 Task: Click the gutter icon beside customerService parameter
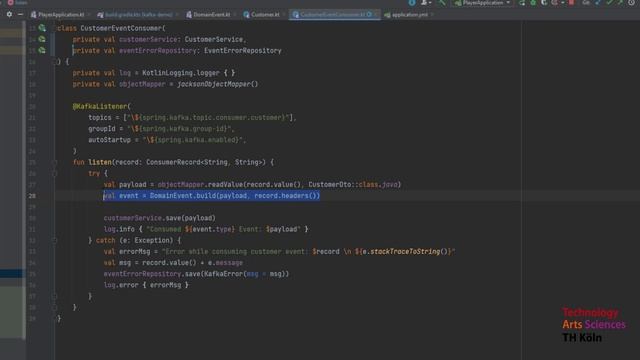(x=42, y=39)
